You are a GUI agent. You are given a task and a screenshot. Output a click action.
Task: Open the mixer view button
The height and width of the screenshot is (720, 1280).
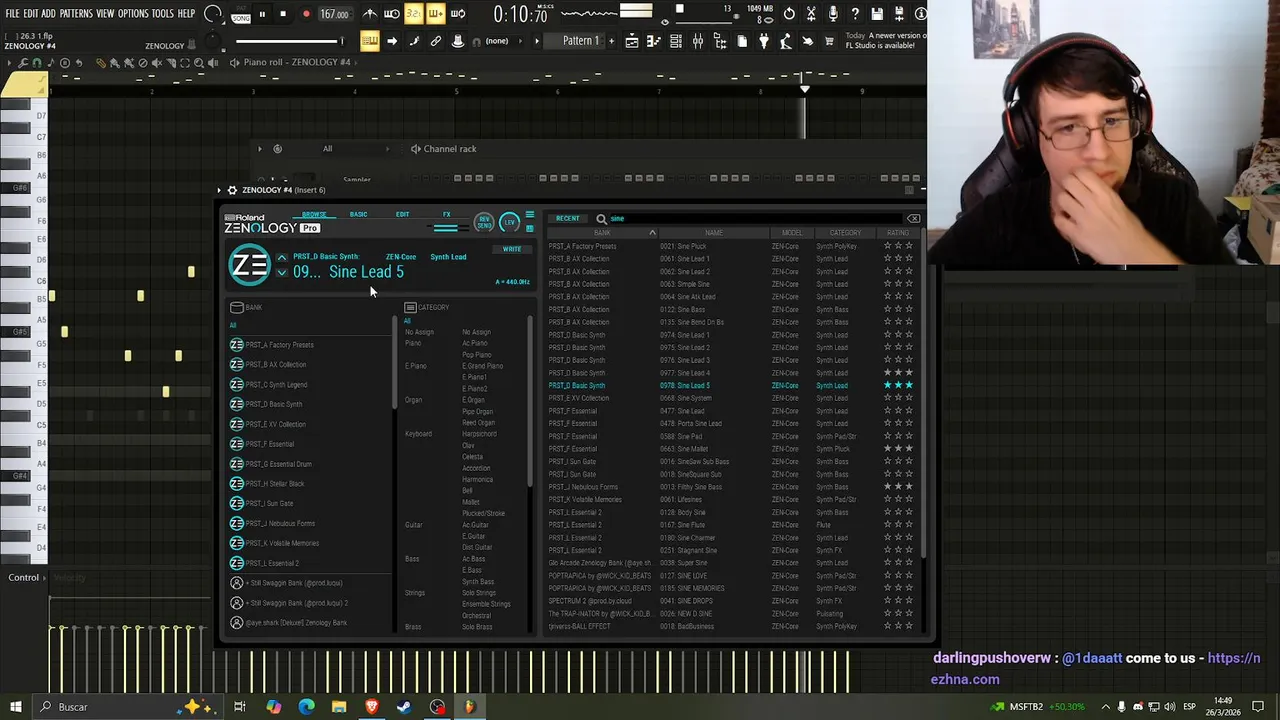(698, 41)
